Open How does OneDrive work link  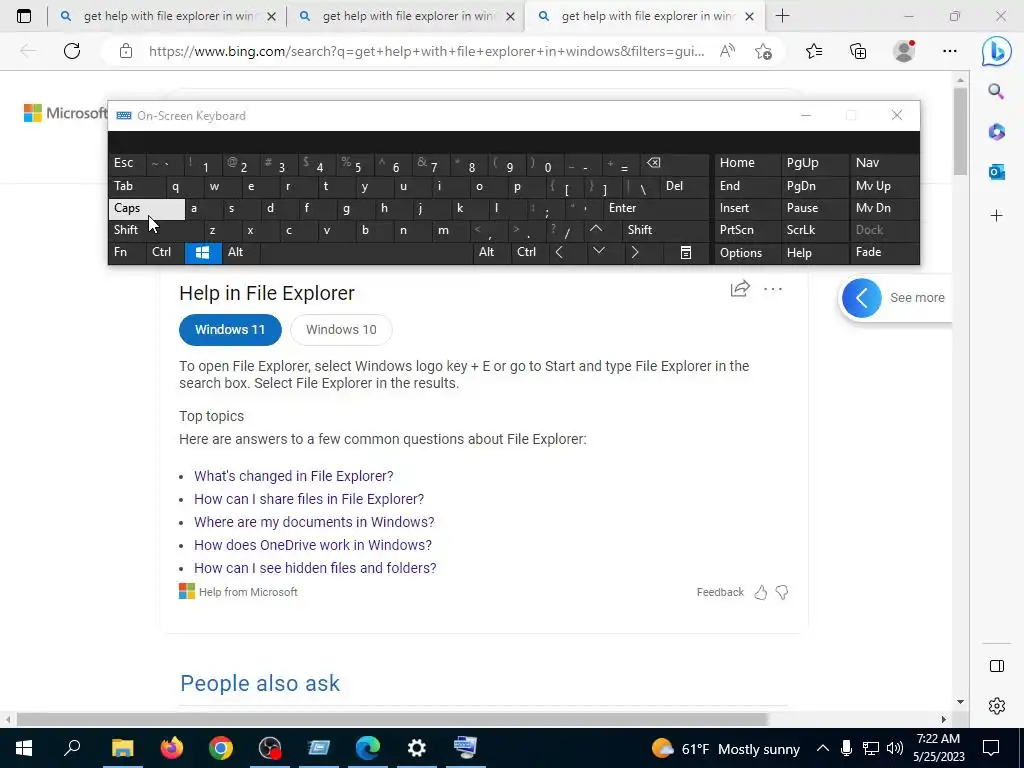(313, 545)
